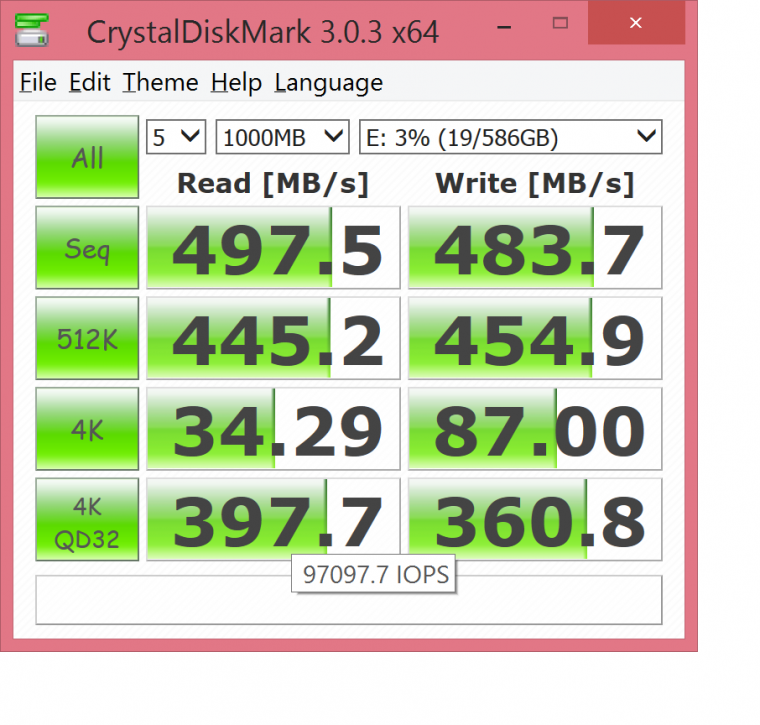Maximize the CrystalDiskMark window
The image size is (760, 725).
click(x=560, y=23)
